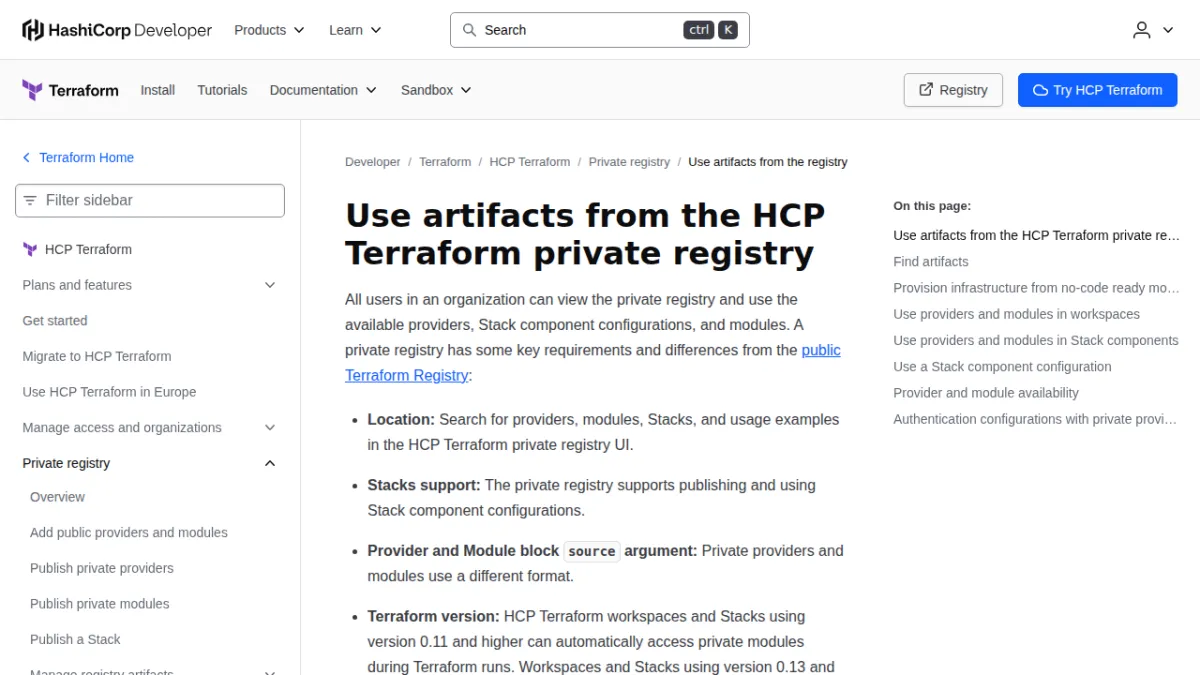Image resolution: width=1200 pixels, height=675 pixels.
Task: Open the Registry external link button
Action: (953, 90)
